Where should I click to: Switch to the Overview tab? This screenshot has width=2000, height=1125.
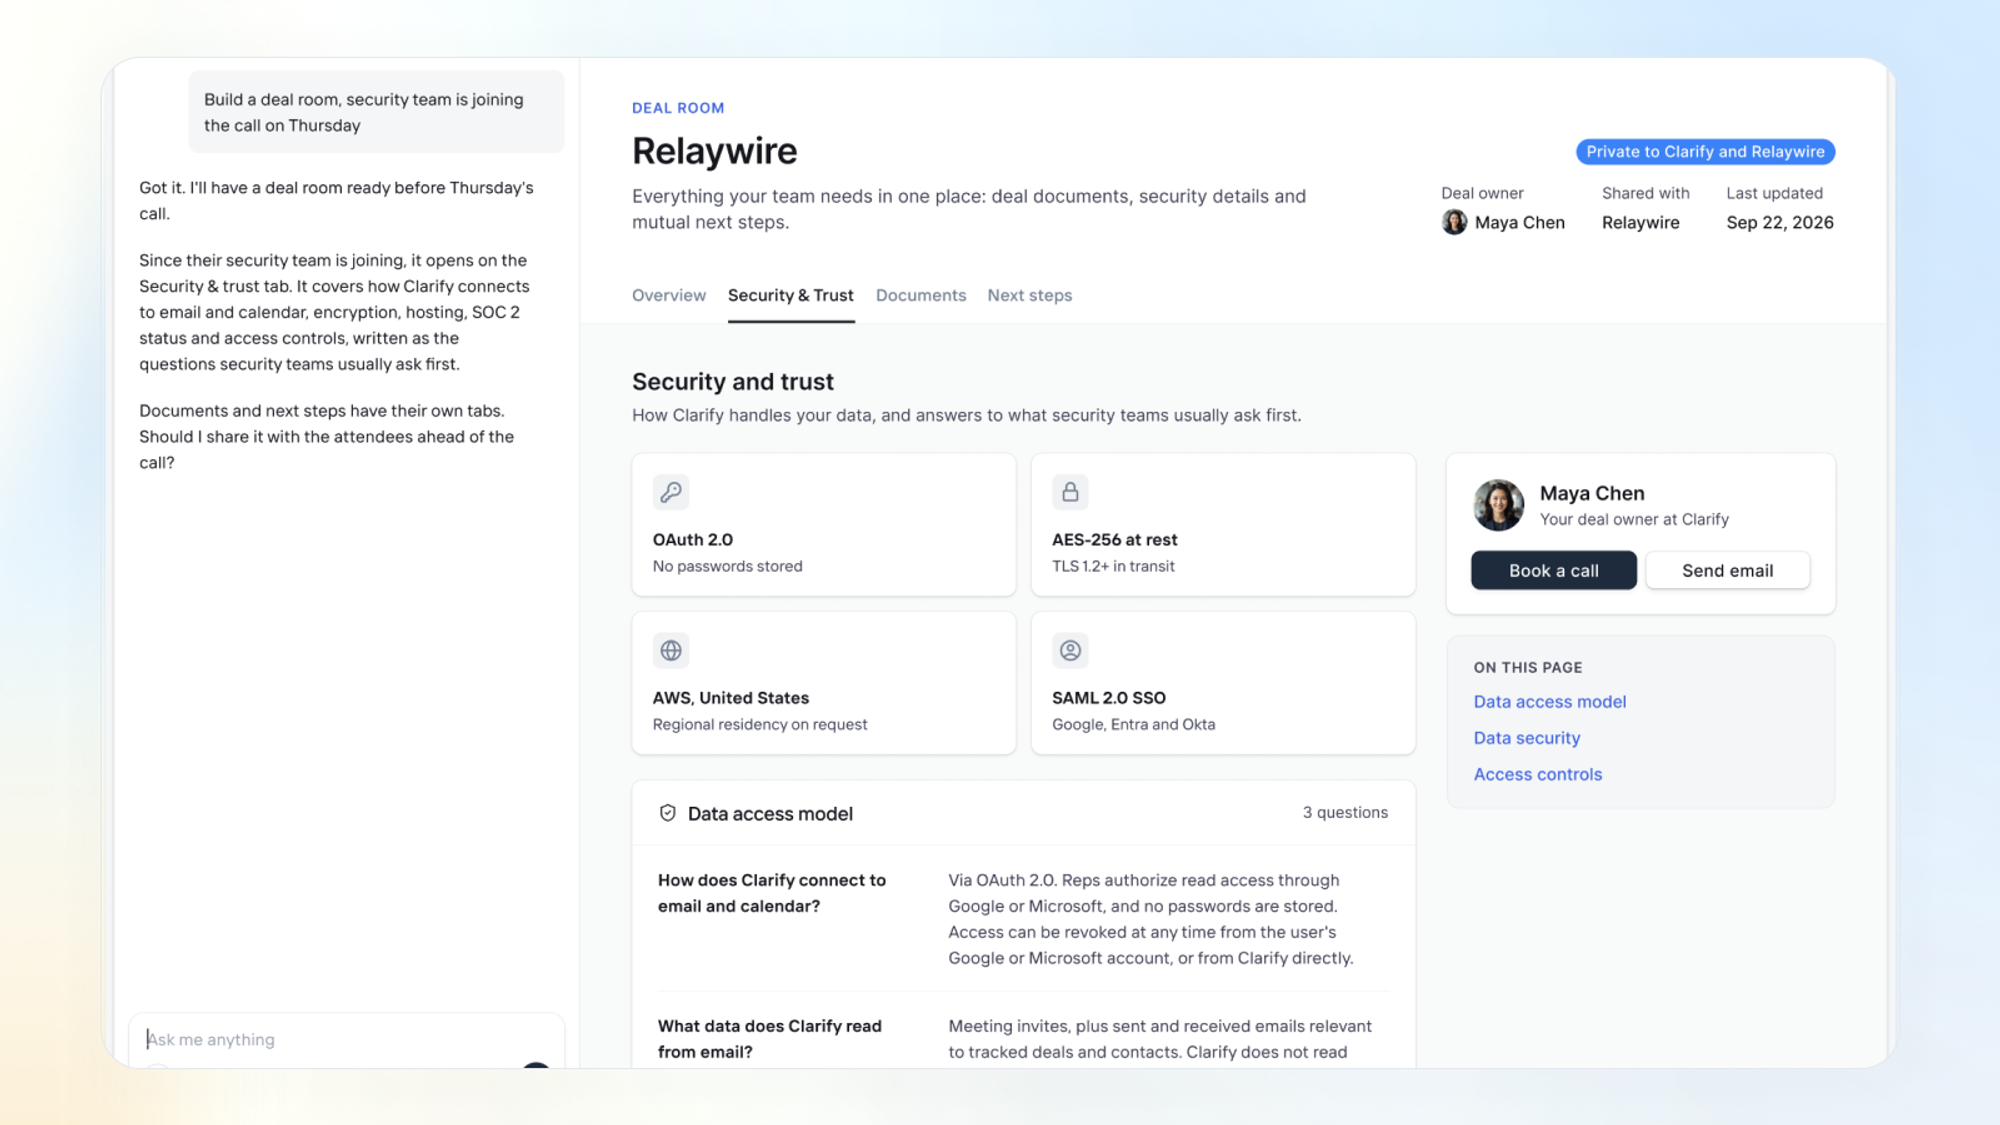(x=669, y=295)
